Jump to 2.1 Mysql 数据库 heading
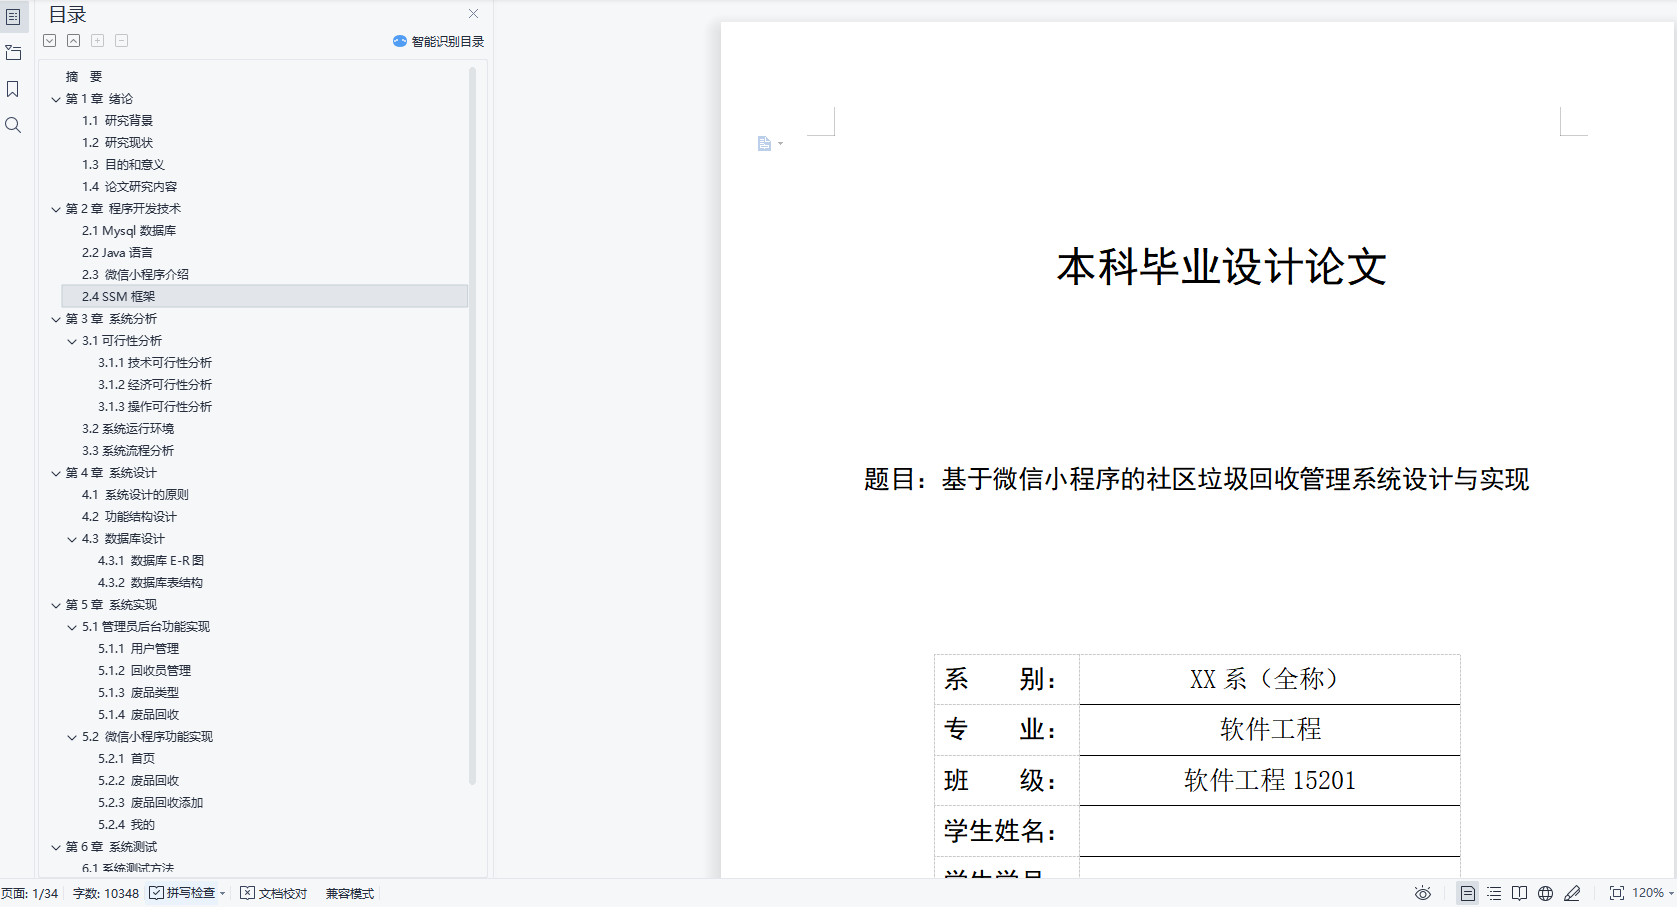The height and width of the screenshot is (907, 1677). 129,231
